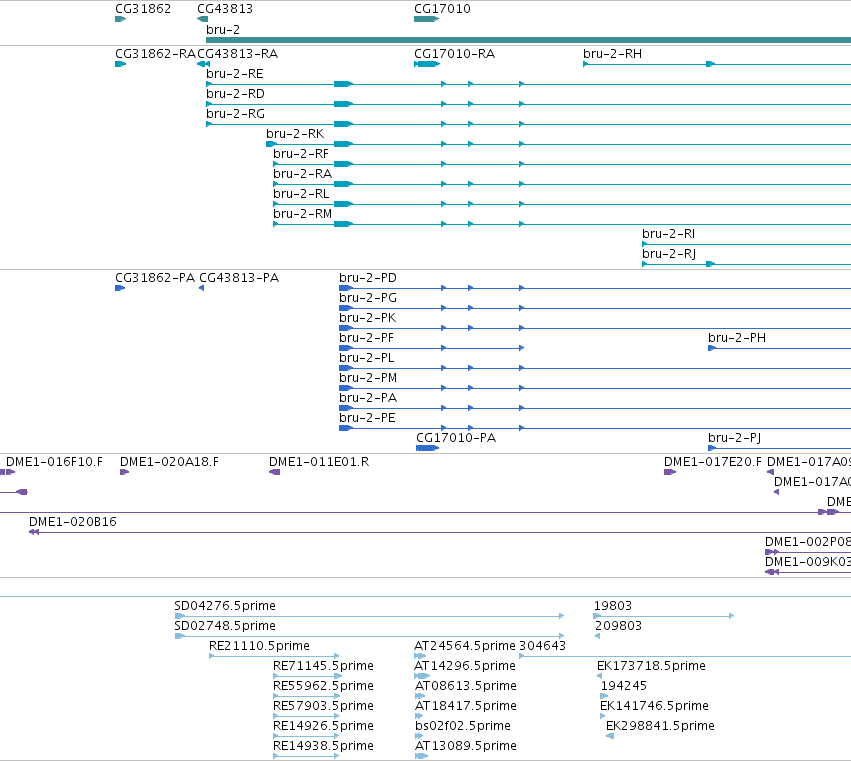Select the bru-2-RK transcript label

pos(295,134)
